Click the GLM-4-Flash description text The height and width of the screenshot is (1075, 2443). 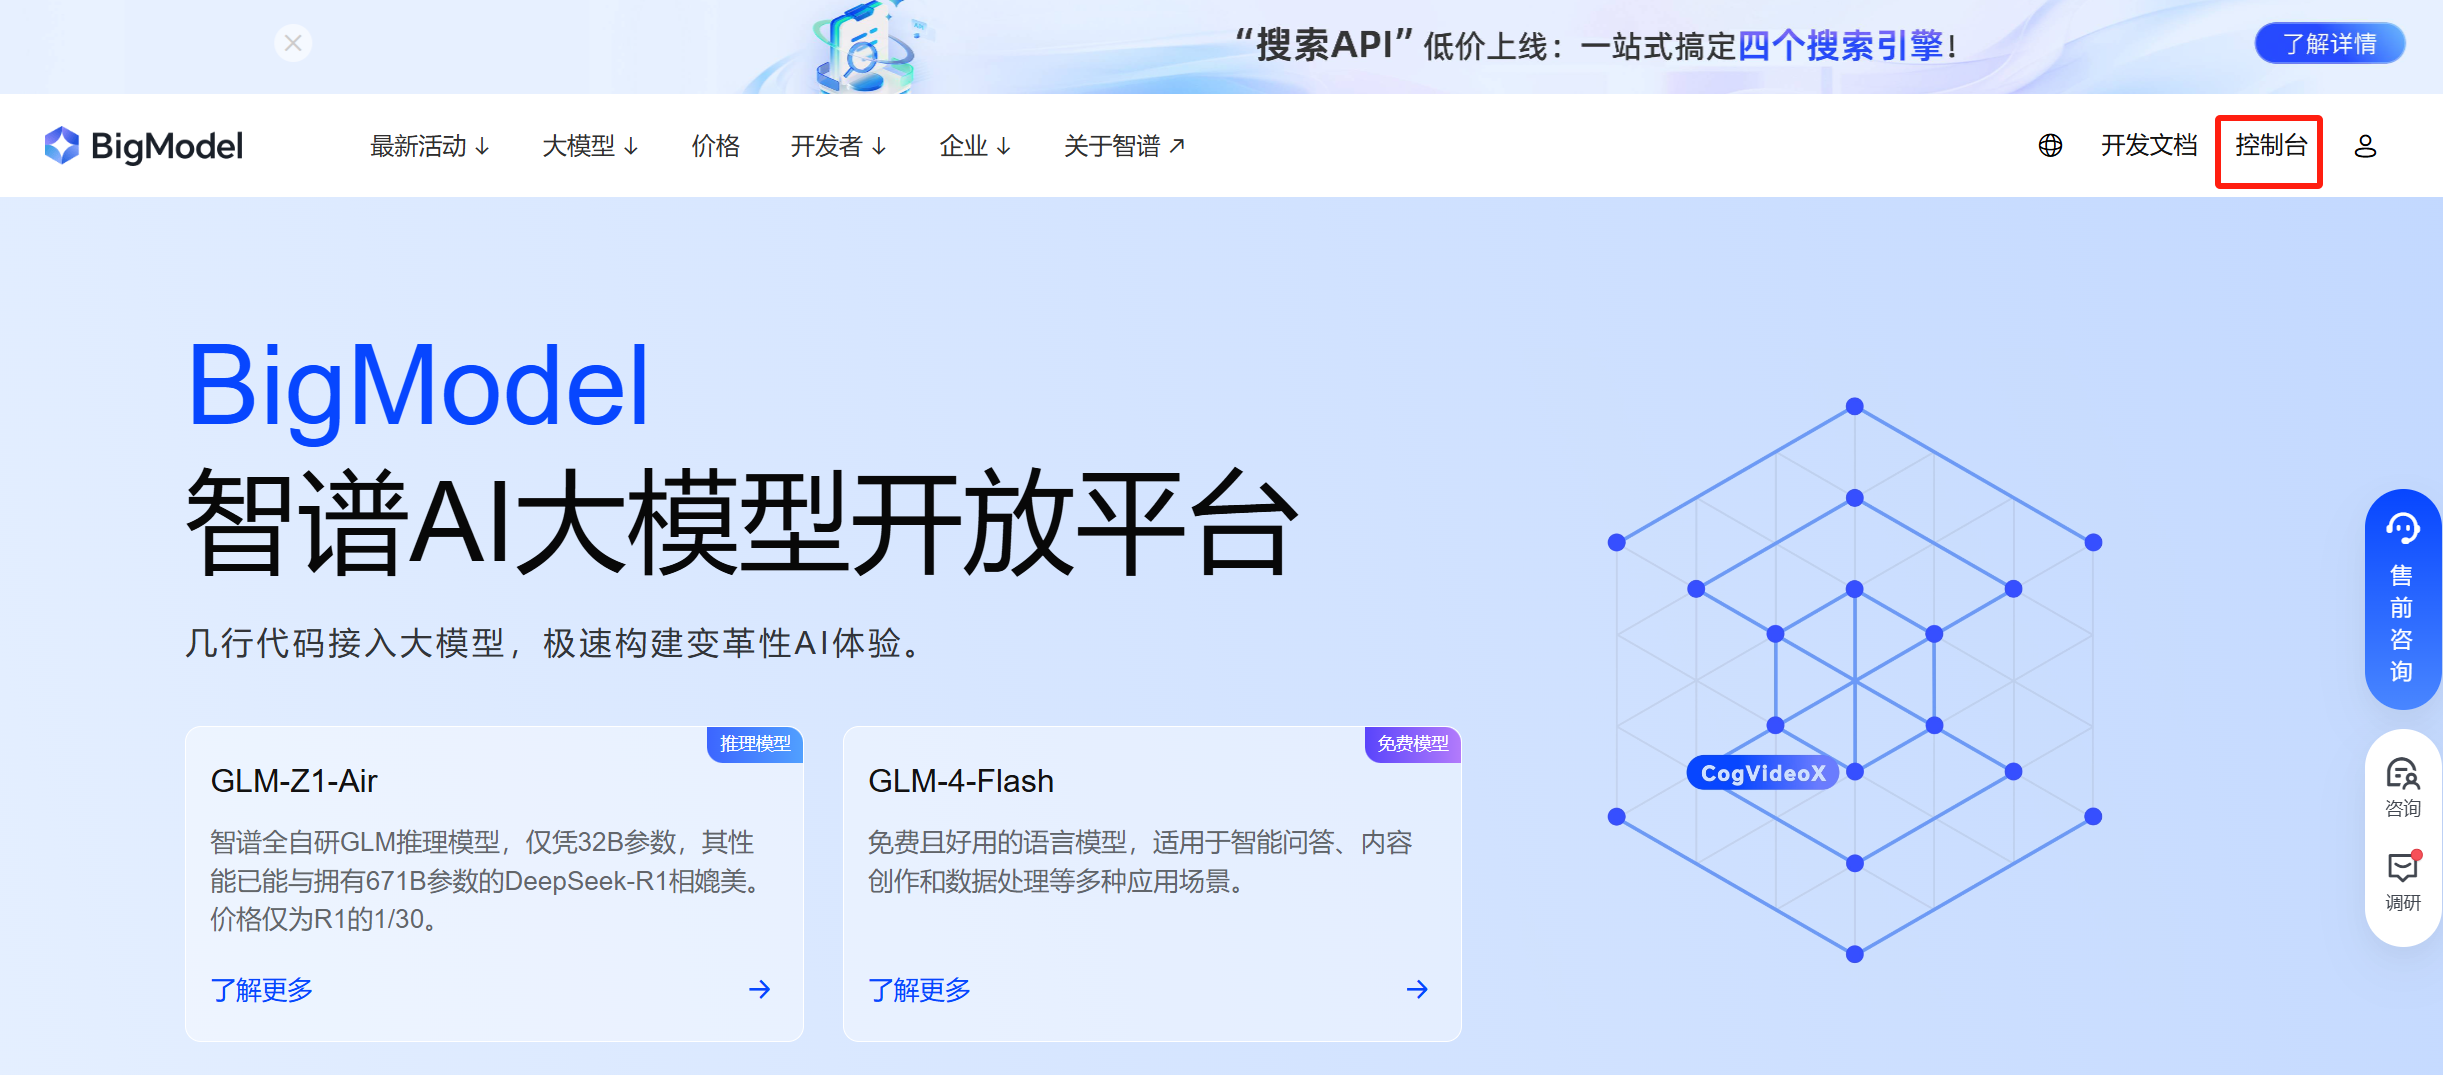(x=1140, y=862)
